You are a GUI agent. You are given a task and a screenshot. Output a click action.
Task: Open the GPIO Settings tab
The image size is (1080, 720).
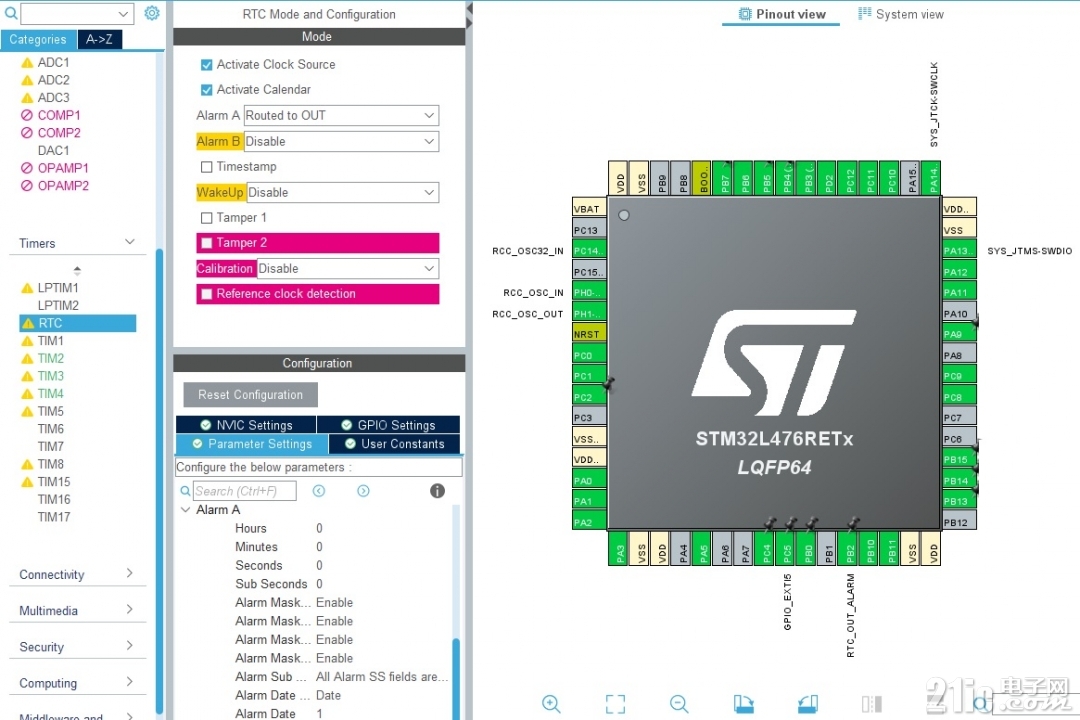click(388, 425)
